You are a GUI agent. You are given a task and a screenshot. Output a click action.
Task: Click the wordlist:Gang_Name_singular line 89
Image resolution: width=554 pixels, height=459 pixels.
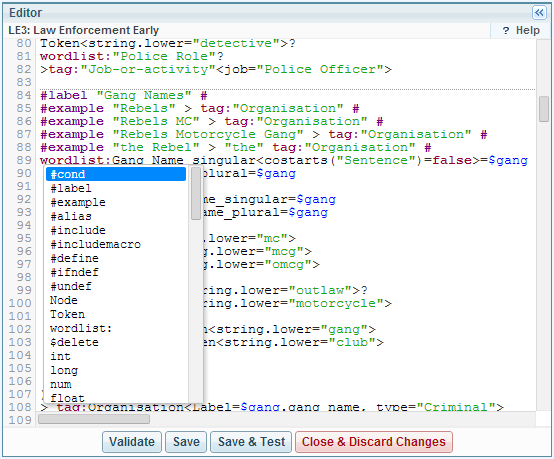point(284,160)
